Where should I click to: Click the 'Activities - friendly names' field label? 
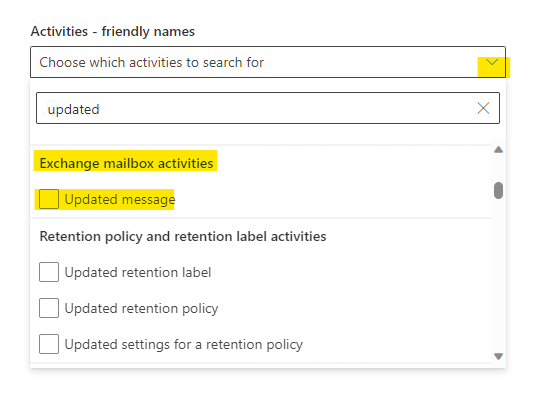pos(113,32)
